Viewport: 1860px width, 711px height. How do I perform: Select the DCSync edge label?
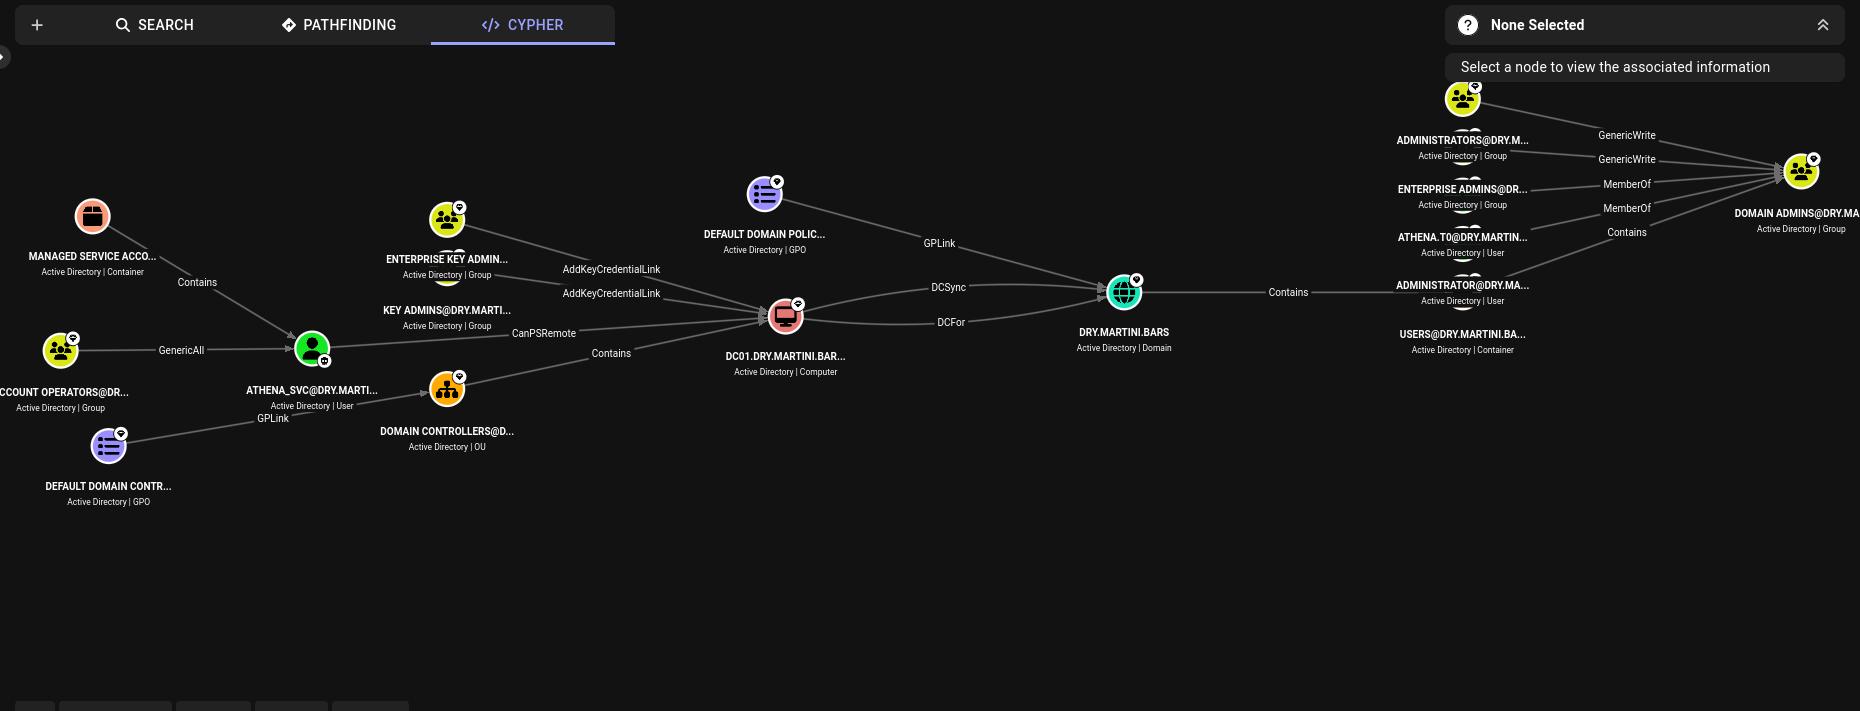pos(948,287)
